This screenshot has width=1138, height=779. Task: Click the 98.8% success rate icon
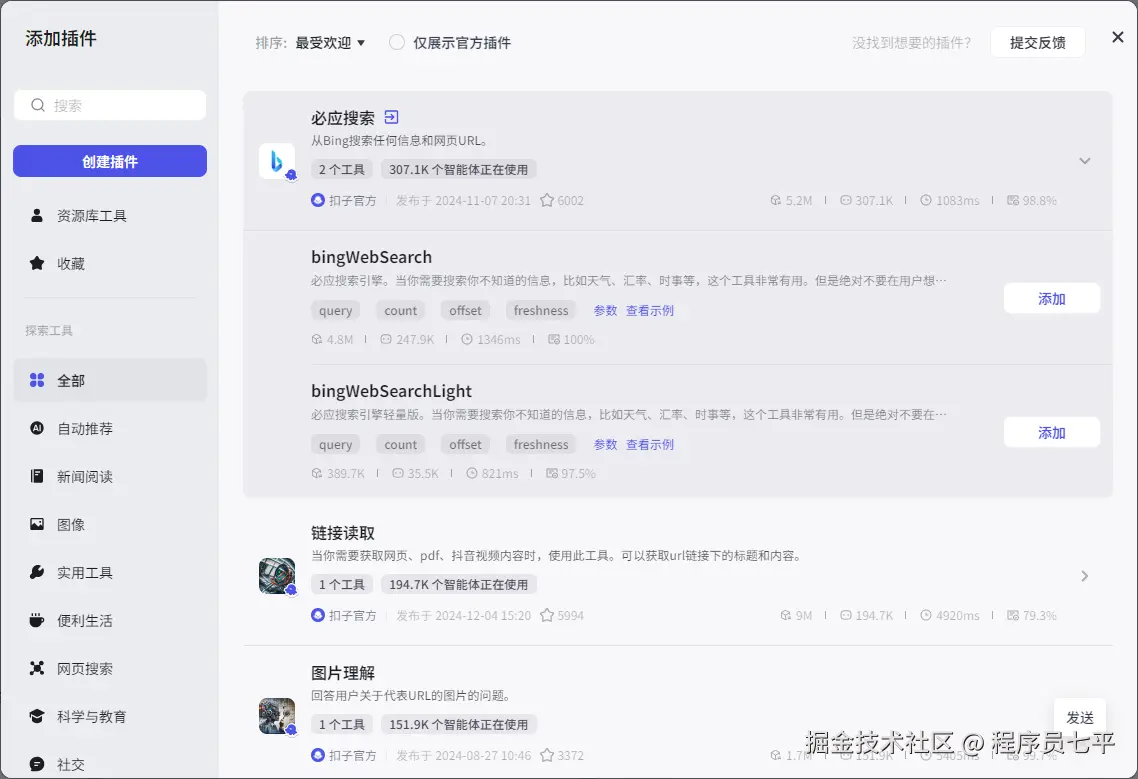point(1012,200)
